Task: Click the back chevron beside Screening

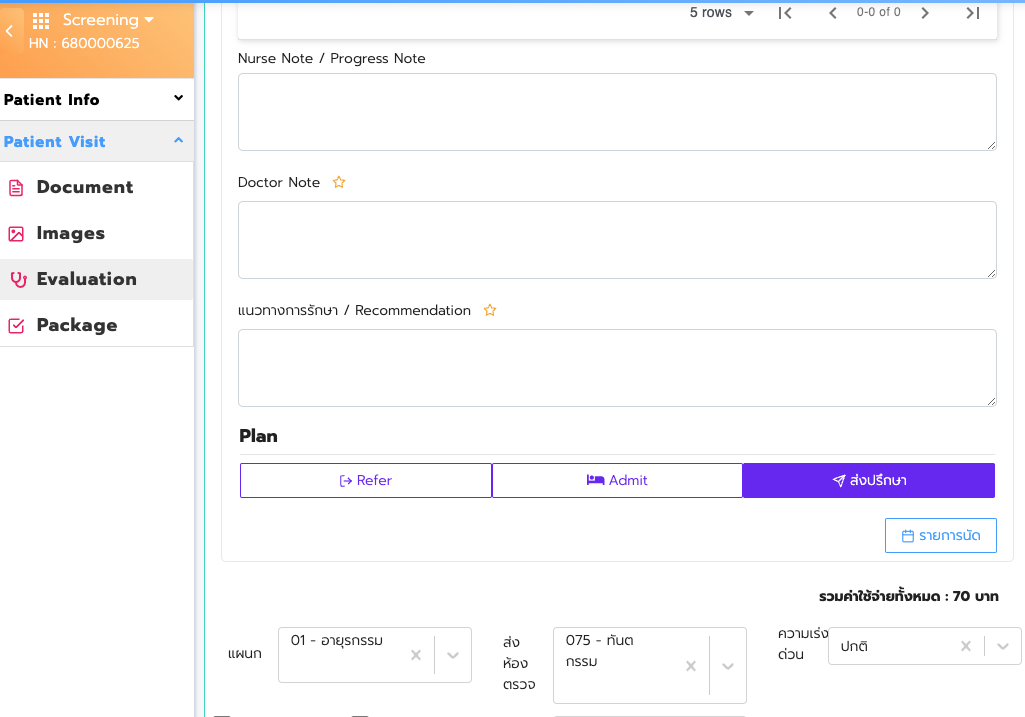Action: tap(9, 32)
